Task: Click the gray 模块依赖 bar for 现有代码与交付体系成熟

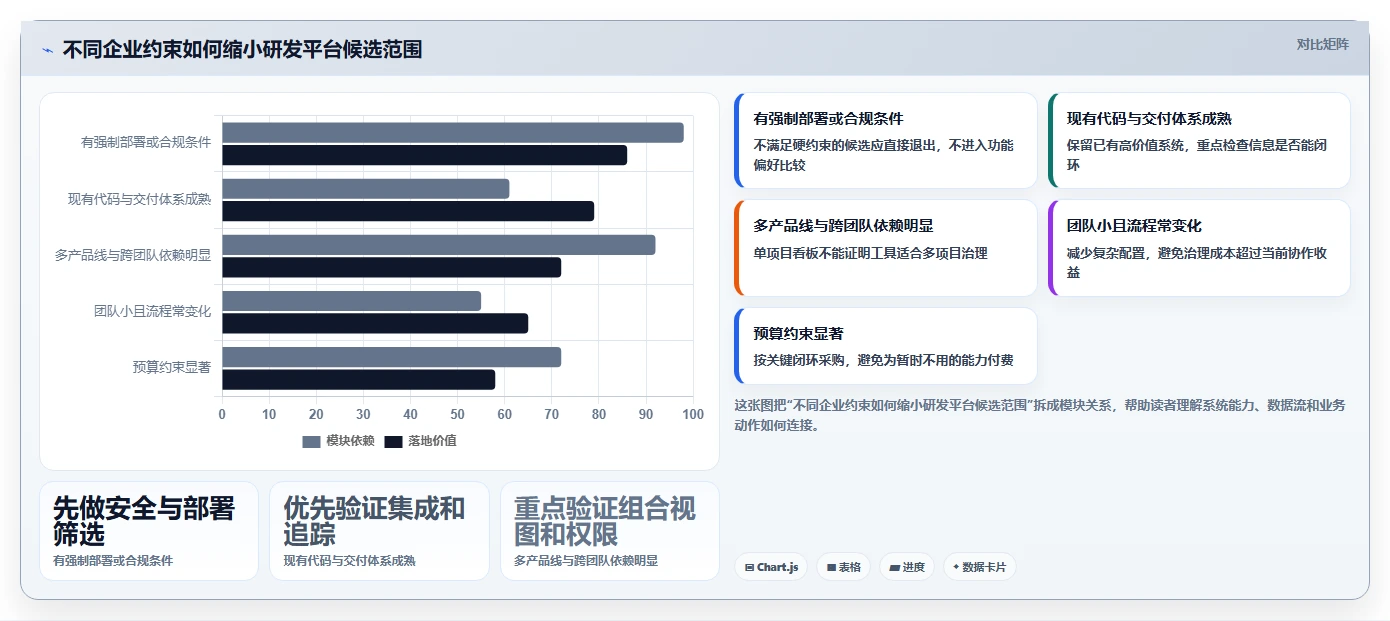Action: [365, 189]
